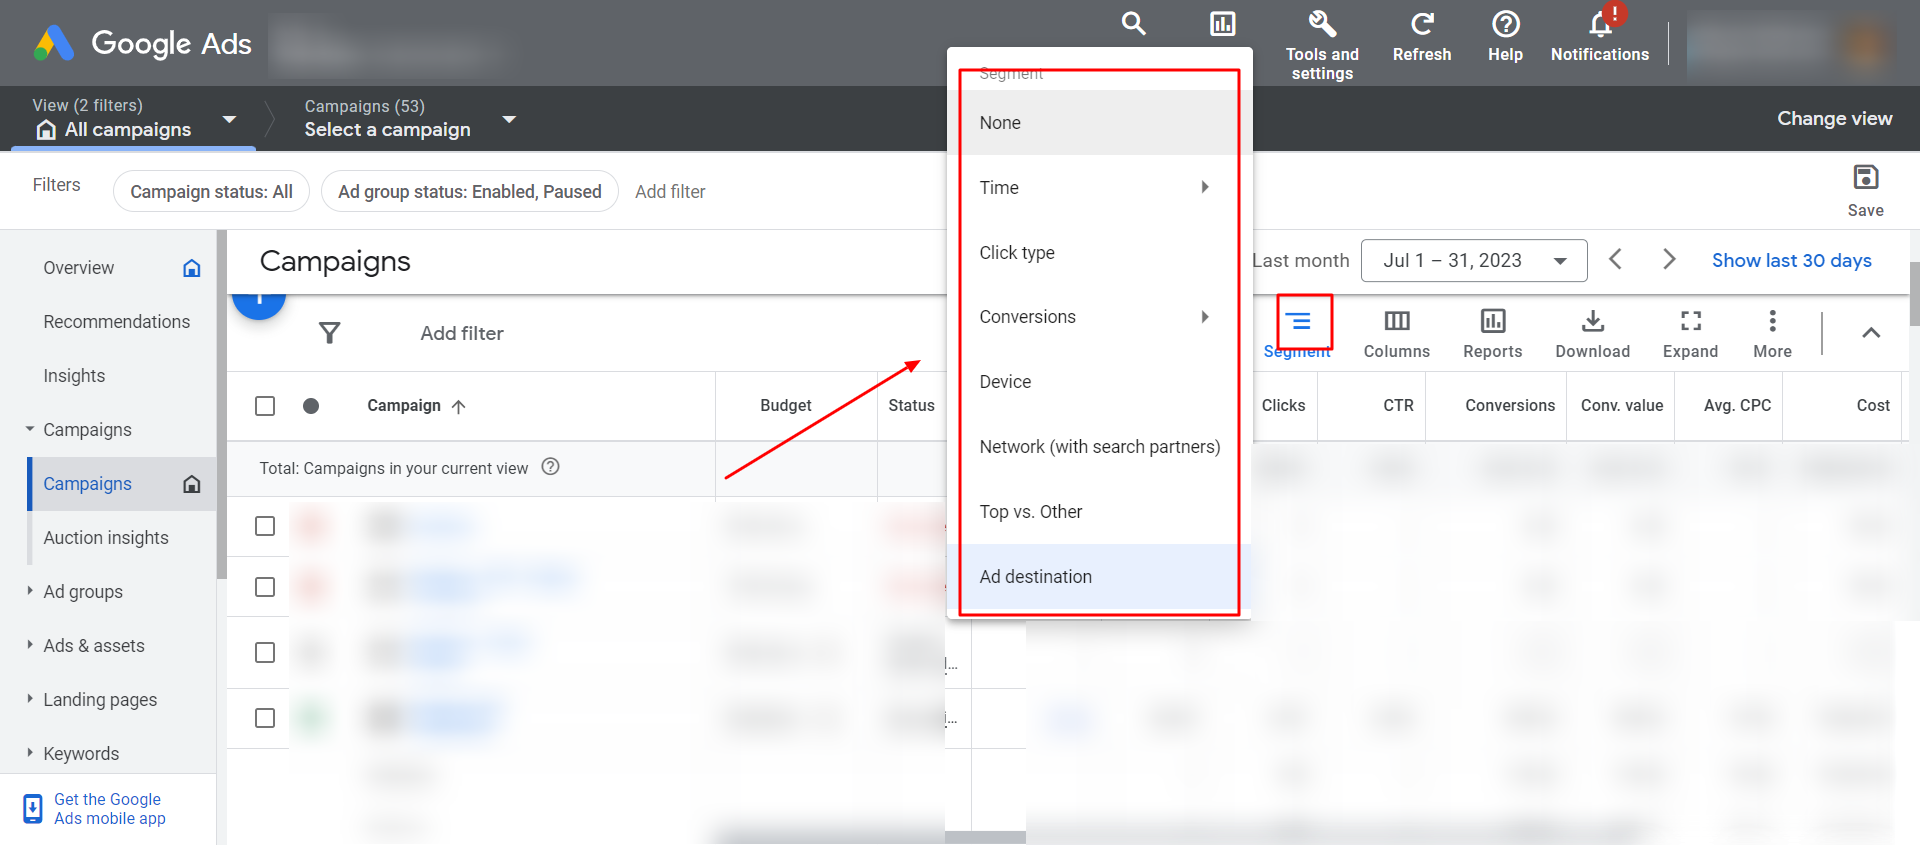Screen dimensions: 1920x845
Task: Collapse the Campaigns sidebar section
Action: (29, 430)
